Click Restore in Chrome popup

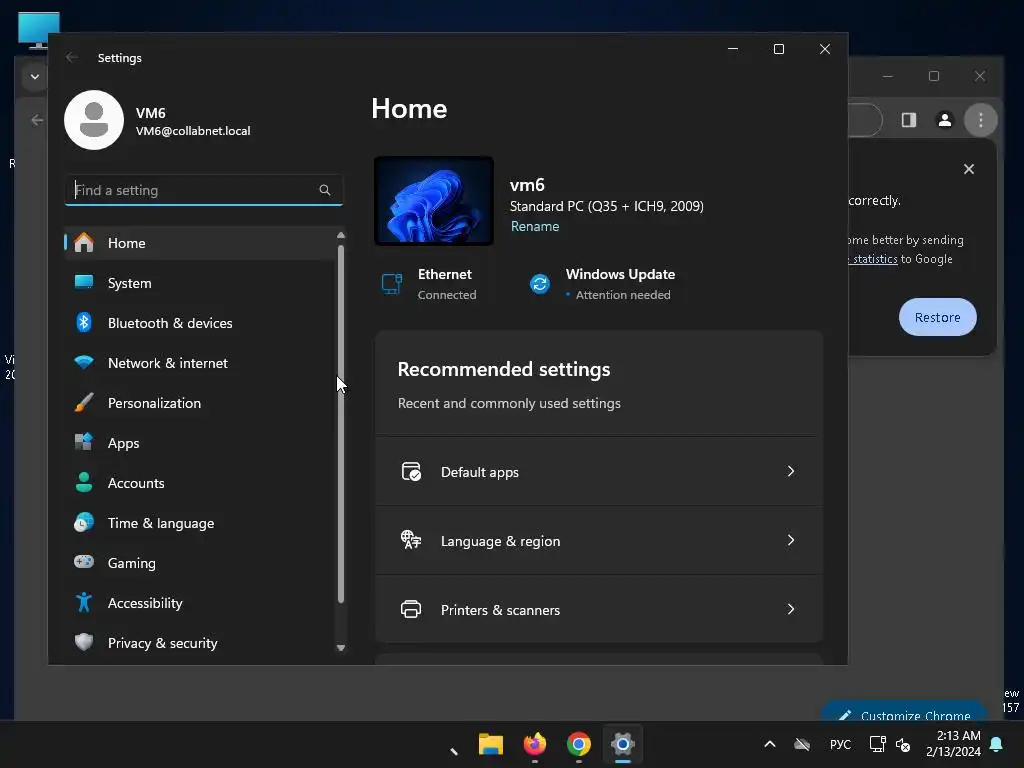[937, 317]
